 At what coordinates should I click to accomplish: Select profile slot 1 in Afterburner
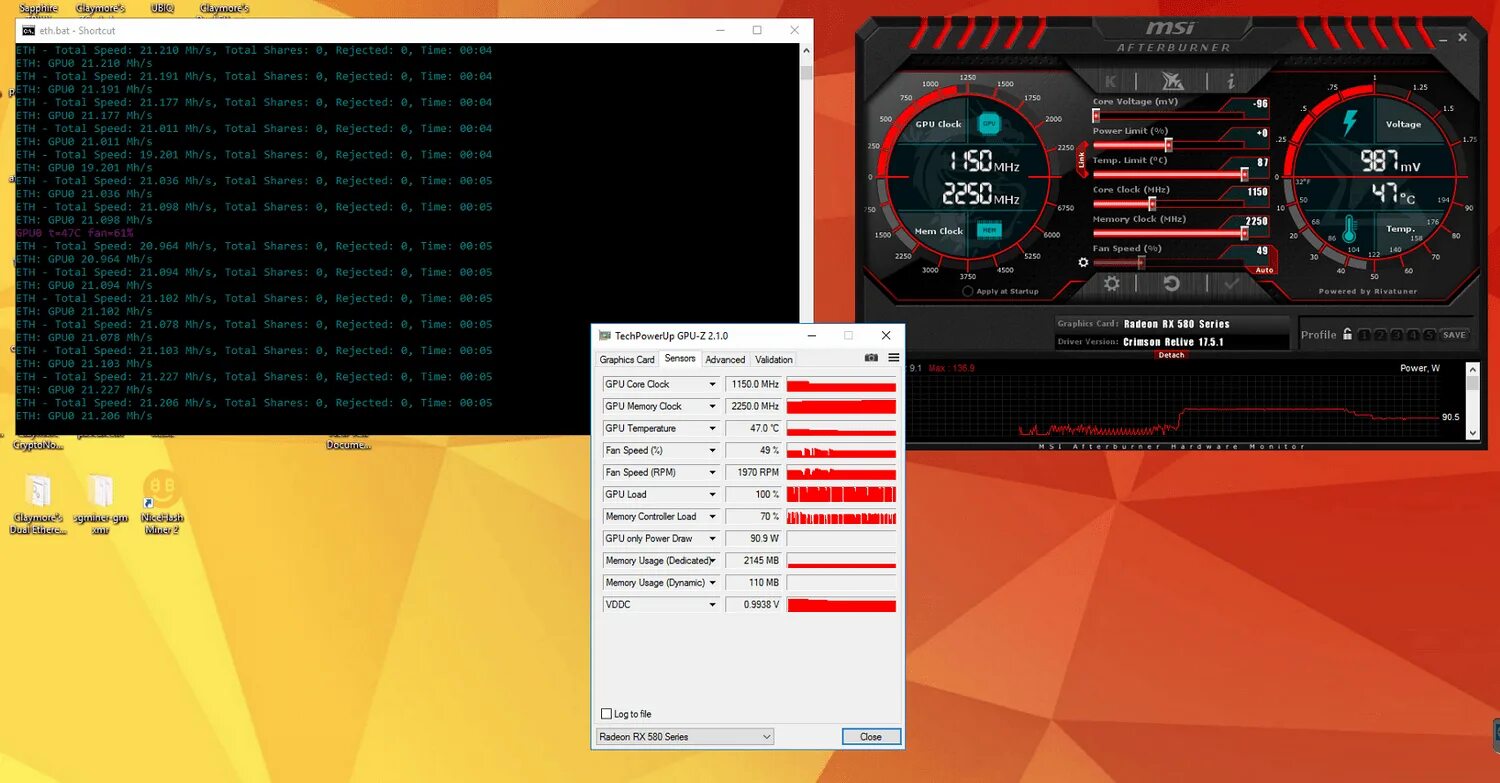click(x=1364, y=335)
